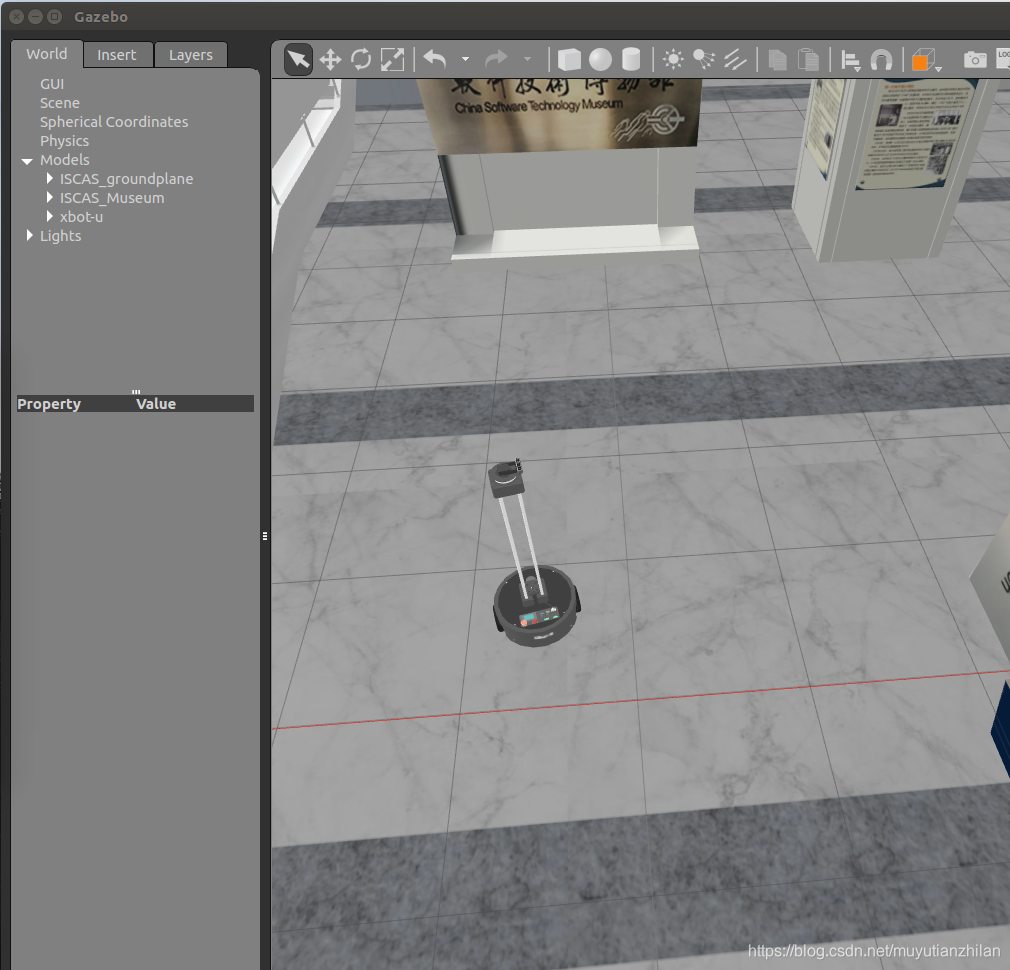Activate the rotate mode tool
The width and height of the screenshot is (1010, 970).
[x=361, y=60]
